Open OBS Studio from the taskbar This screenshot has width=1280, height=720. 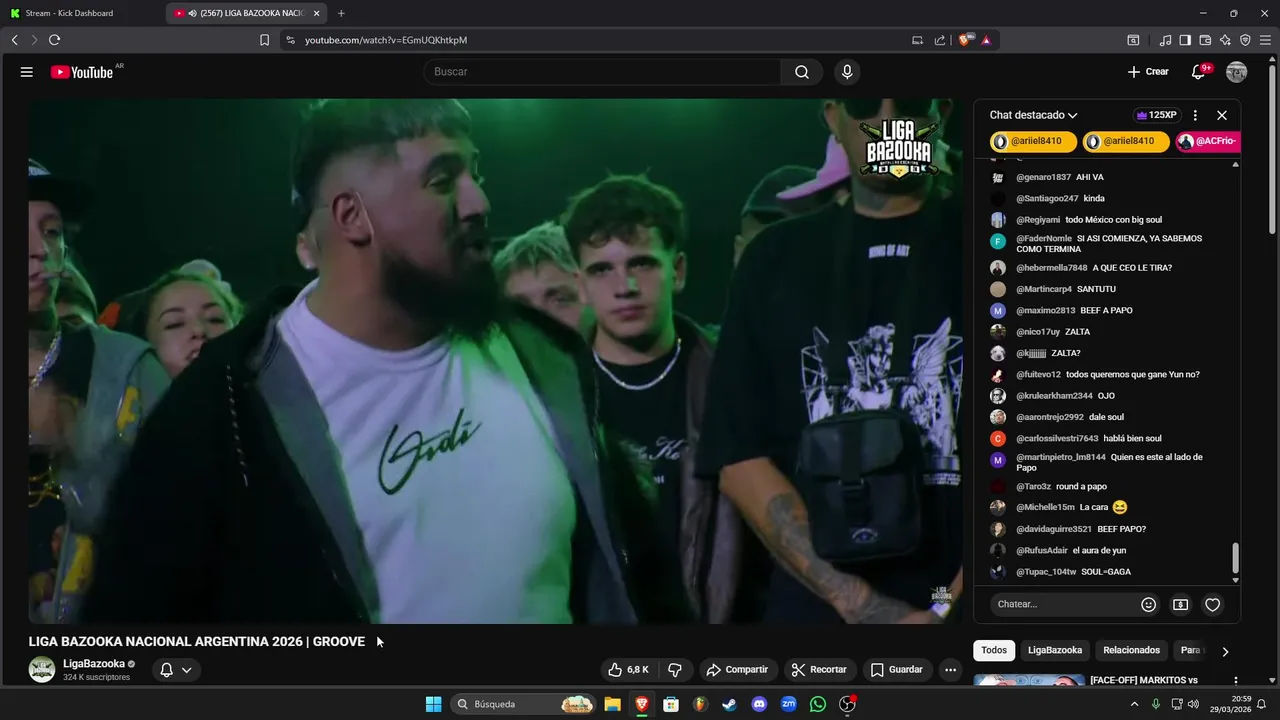tap(847, 704)
